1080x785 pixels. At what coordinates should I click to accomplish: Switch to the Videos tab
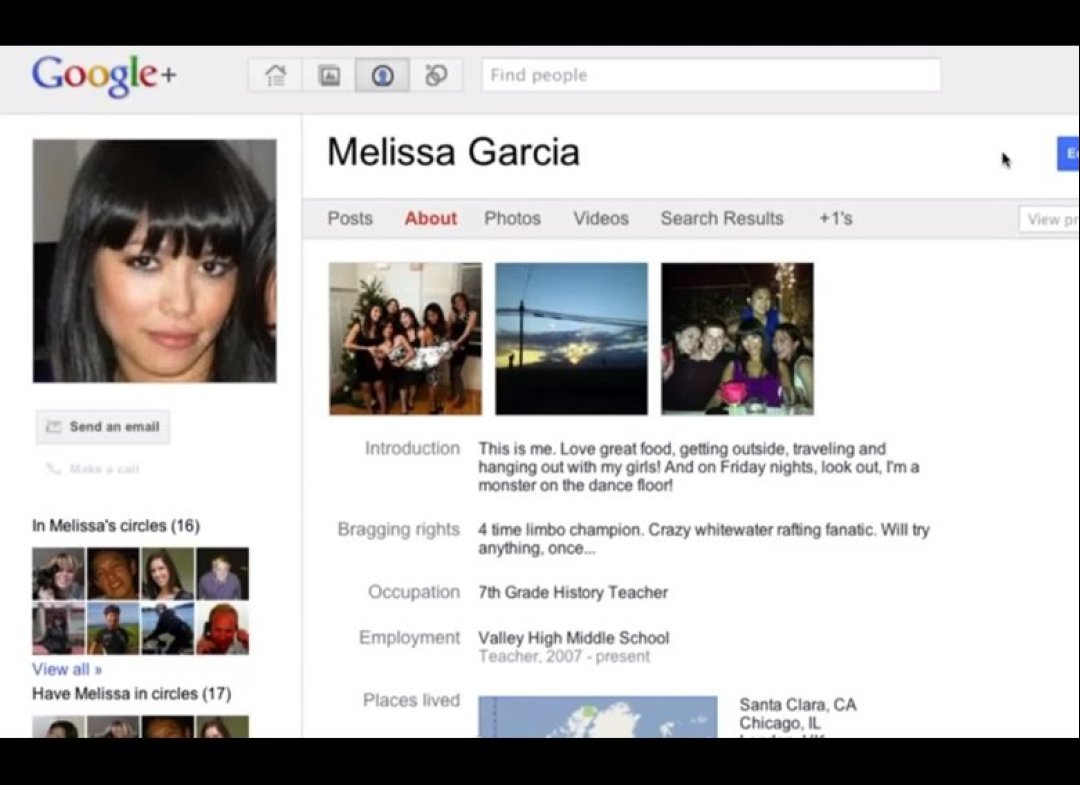pyautogui.click(x=601, y=218)
